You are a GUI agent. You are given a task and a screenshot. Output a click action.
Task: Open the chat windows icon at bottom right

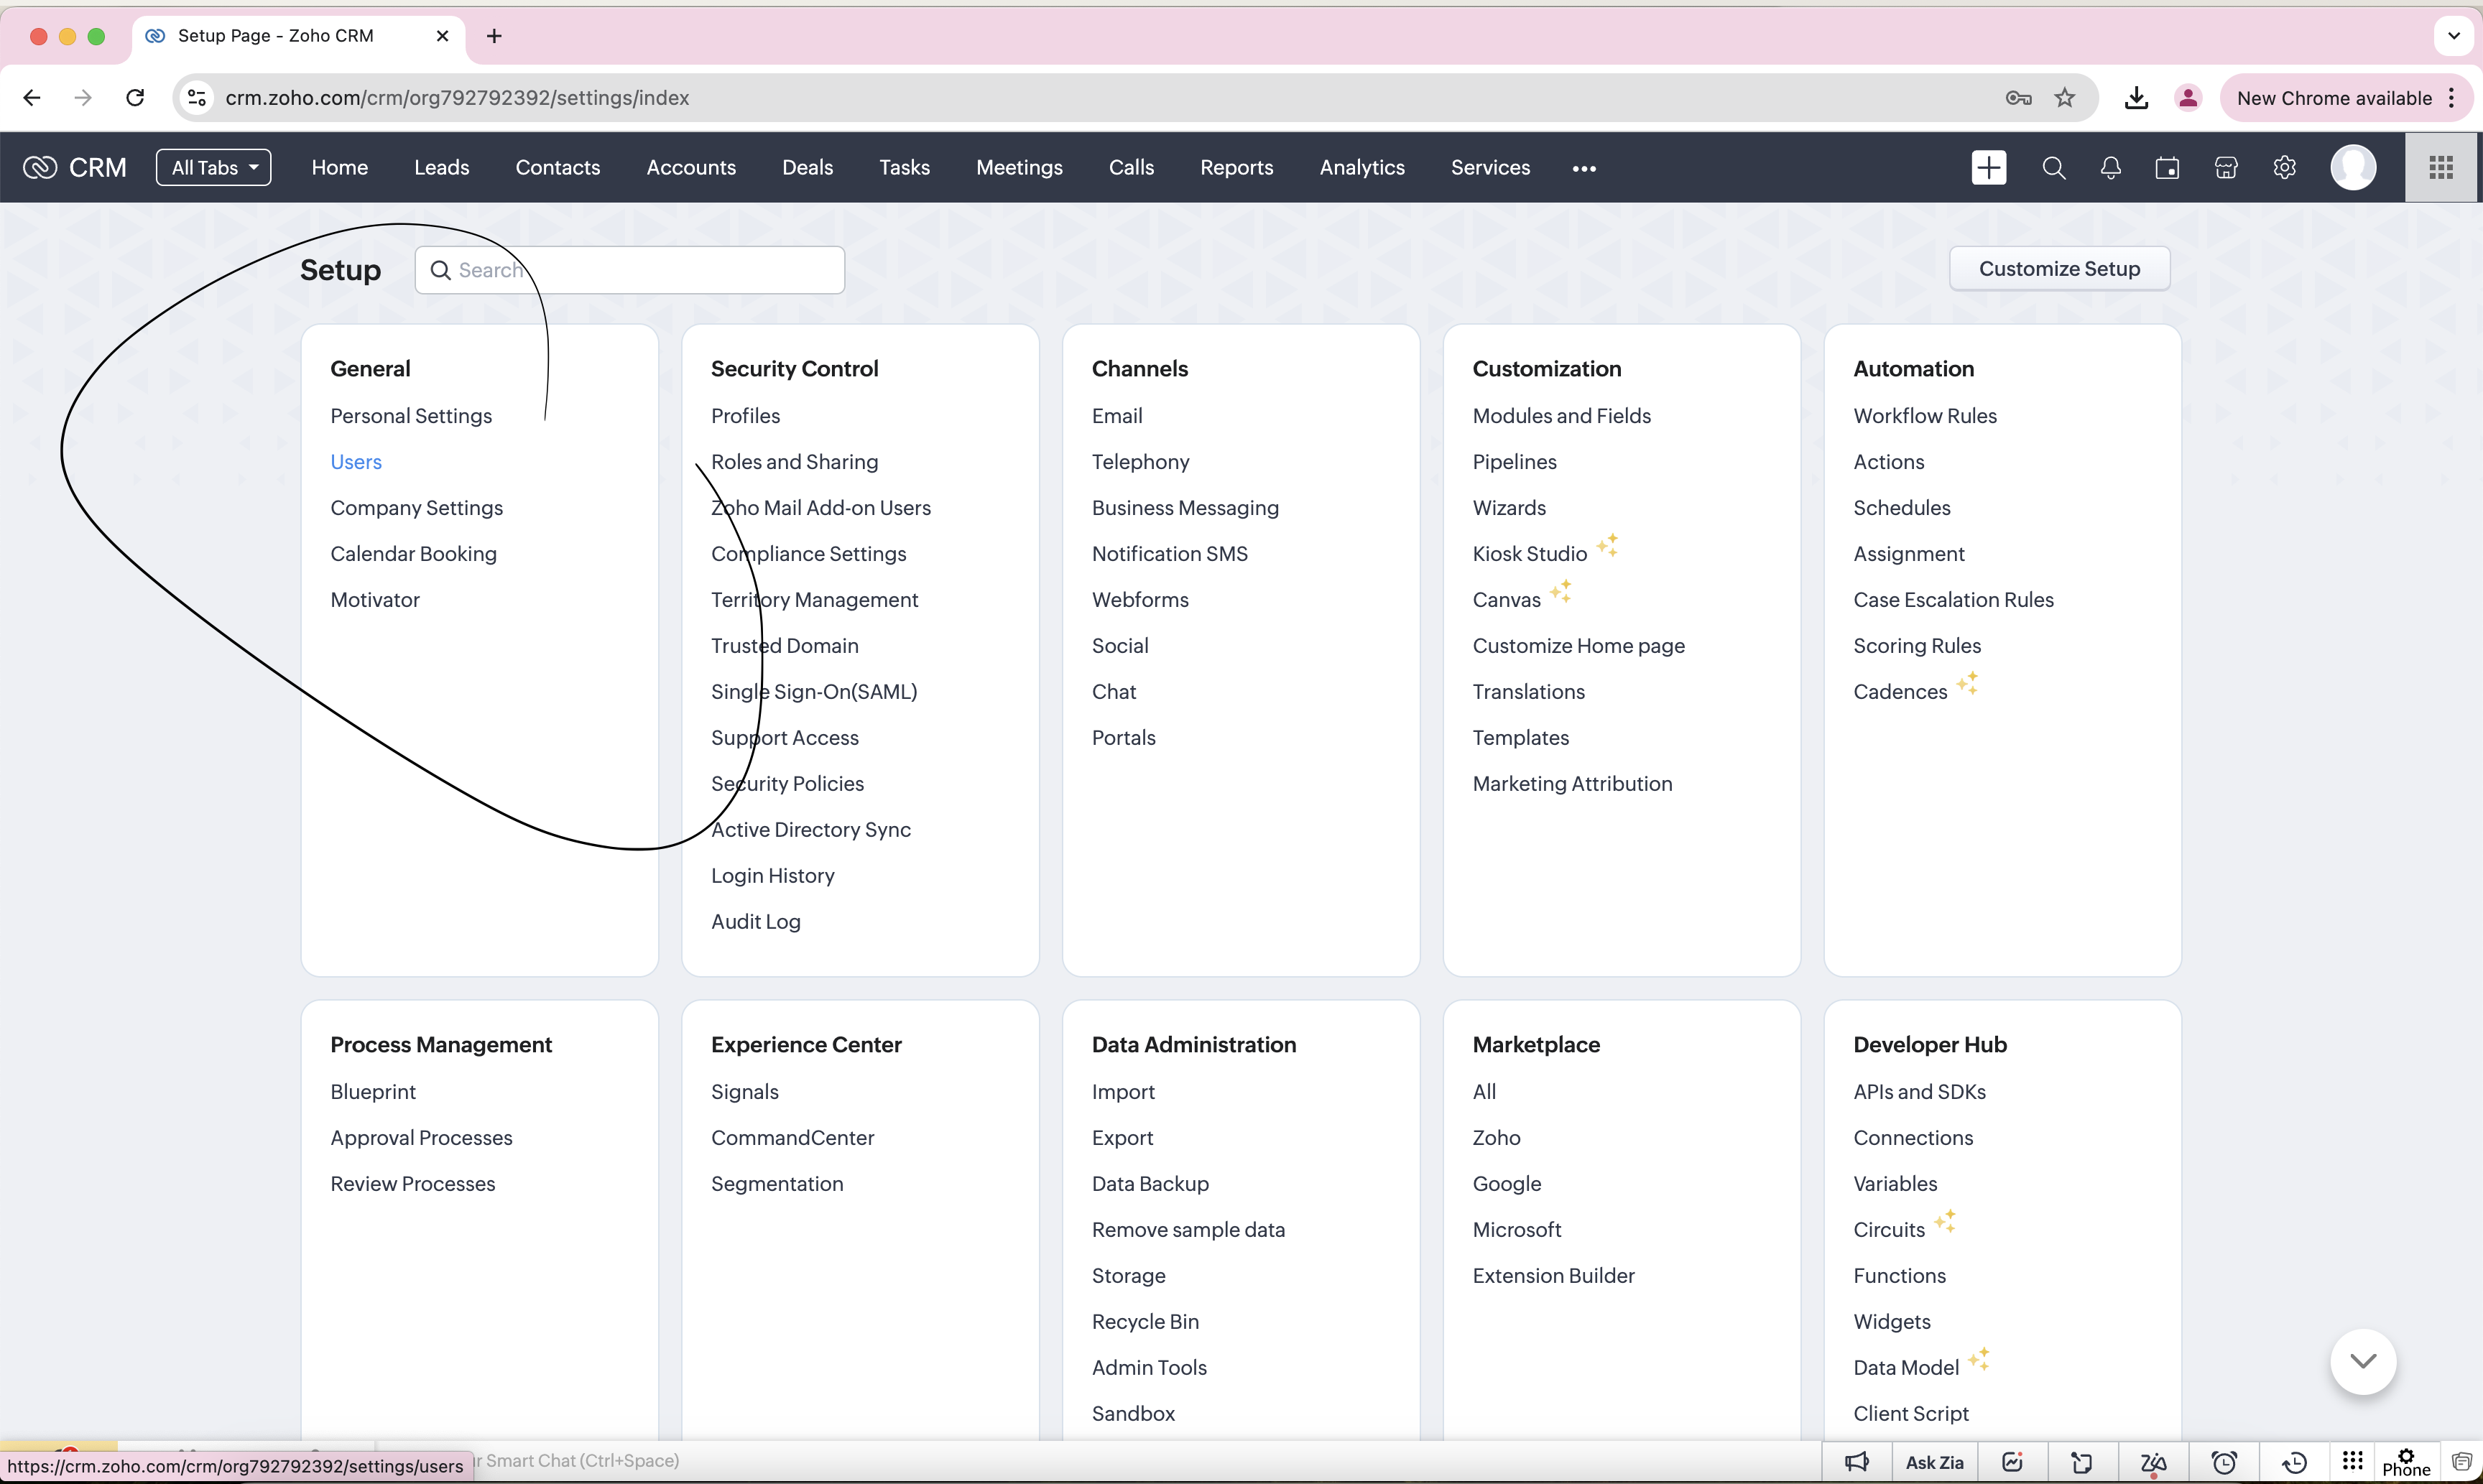tap(2461, 1462)
